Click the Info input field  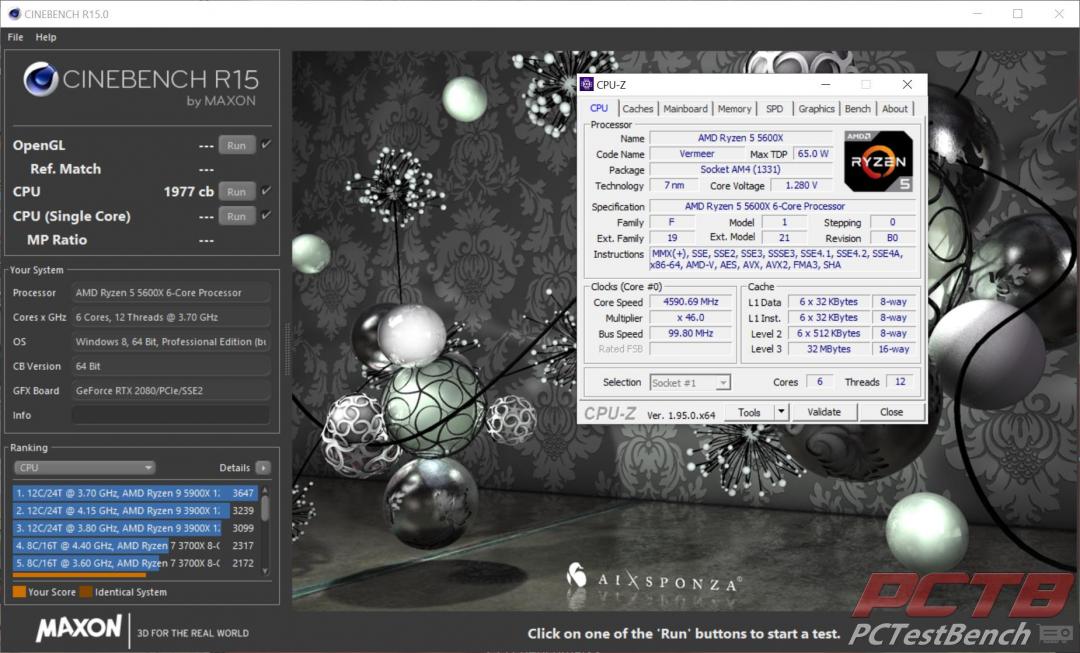click(x=171, y=415)
